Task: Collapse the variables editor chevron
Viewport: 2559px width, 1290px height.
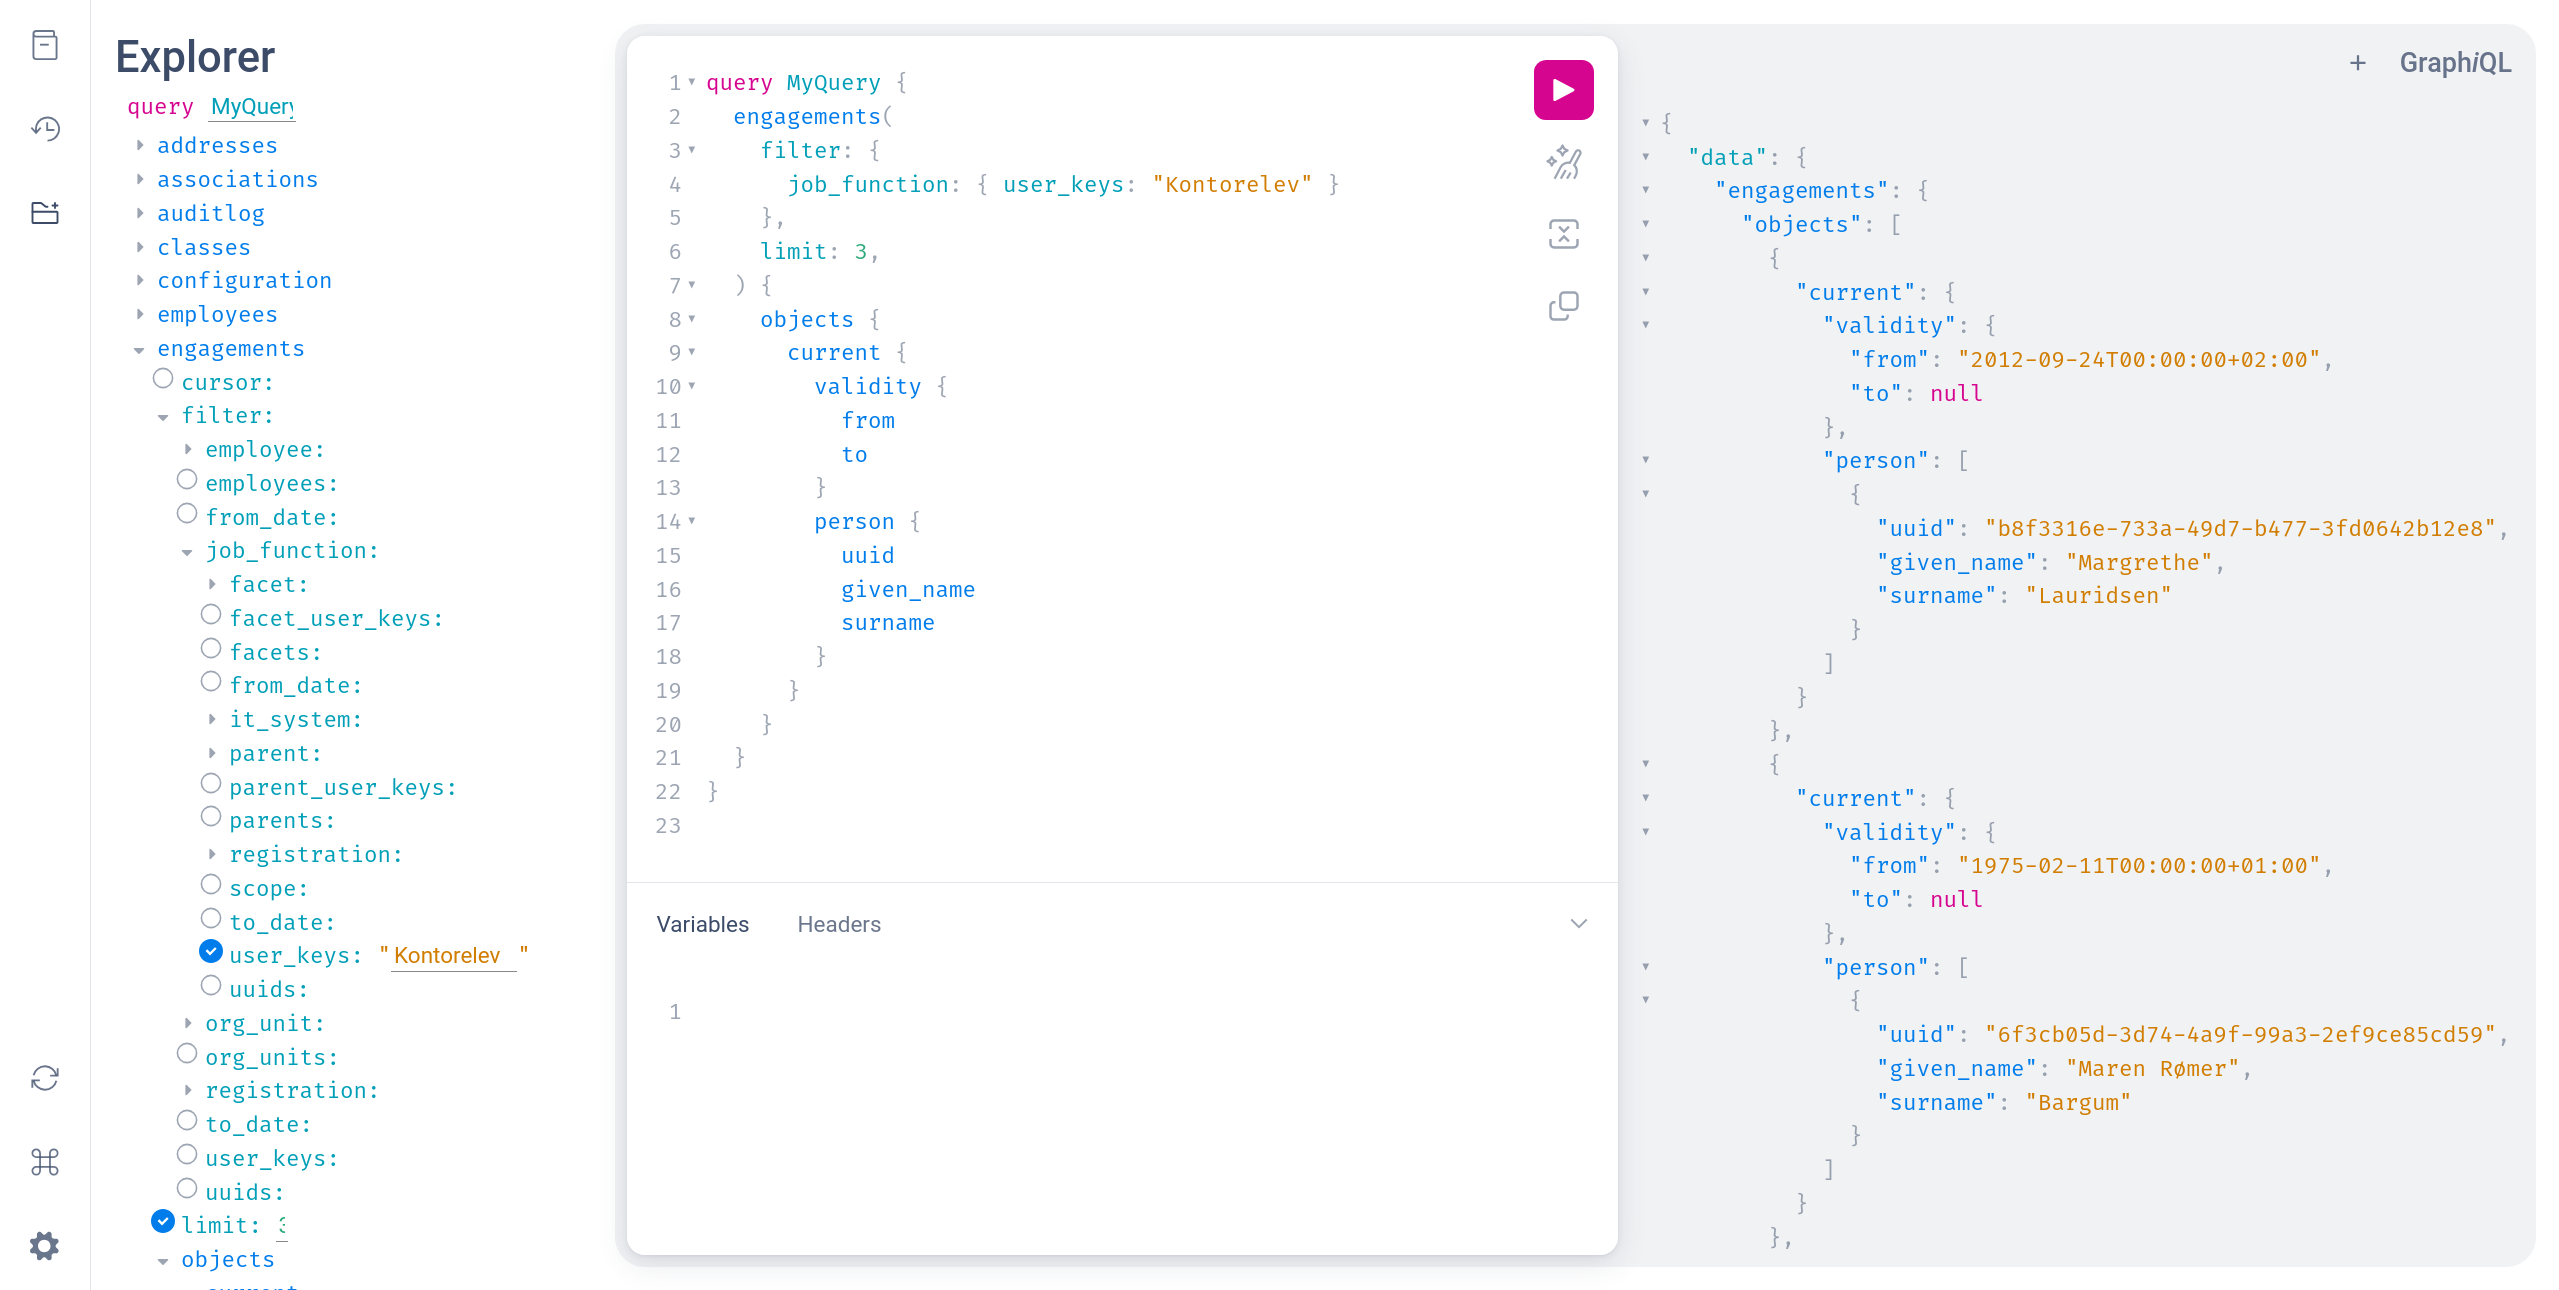Action: 1578,923
